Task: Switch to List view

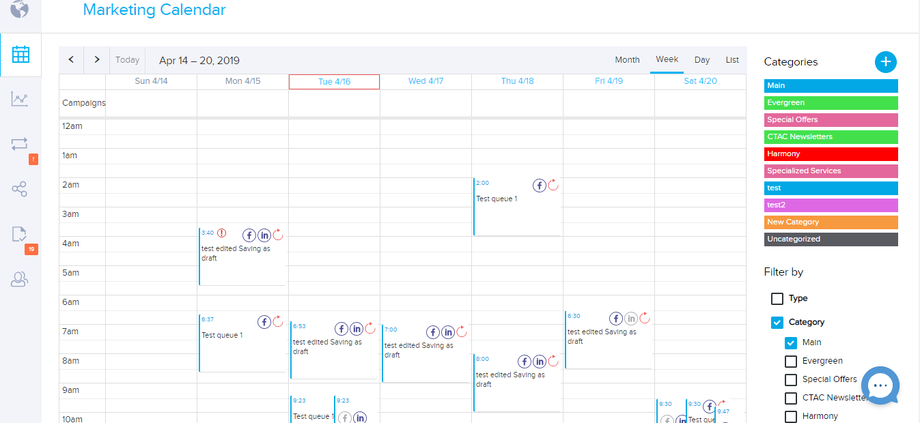Action: [732, 60]
